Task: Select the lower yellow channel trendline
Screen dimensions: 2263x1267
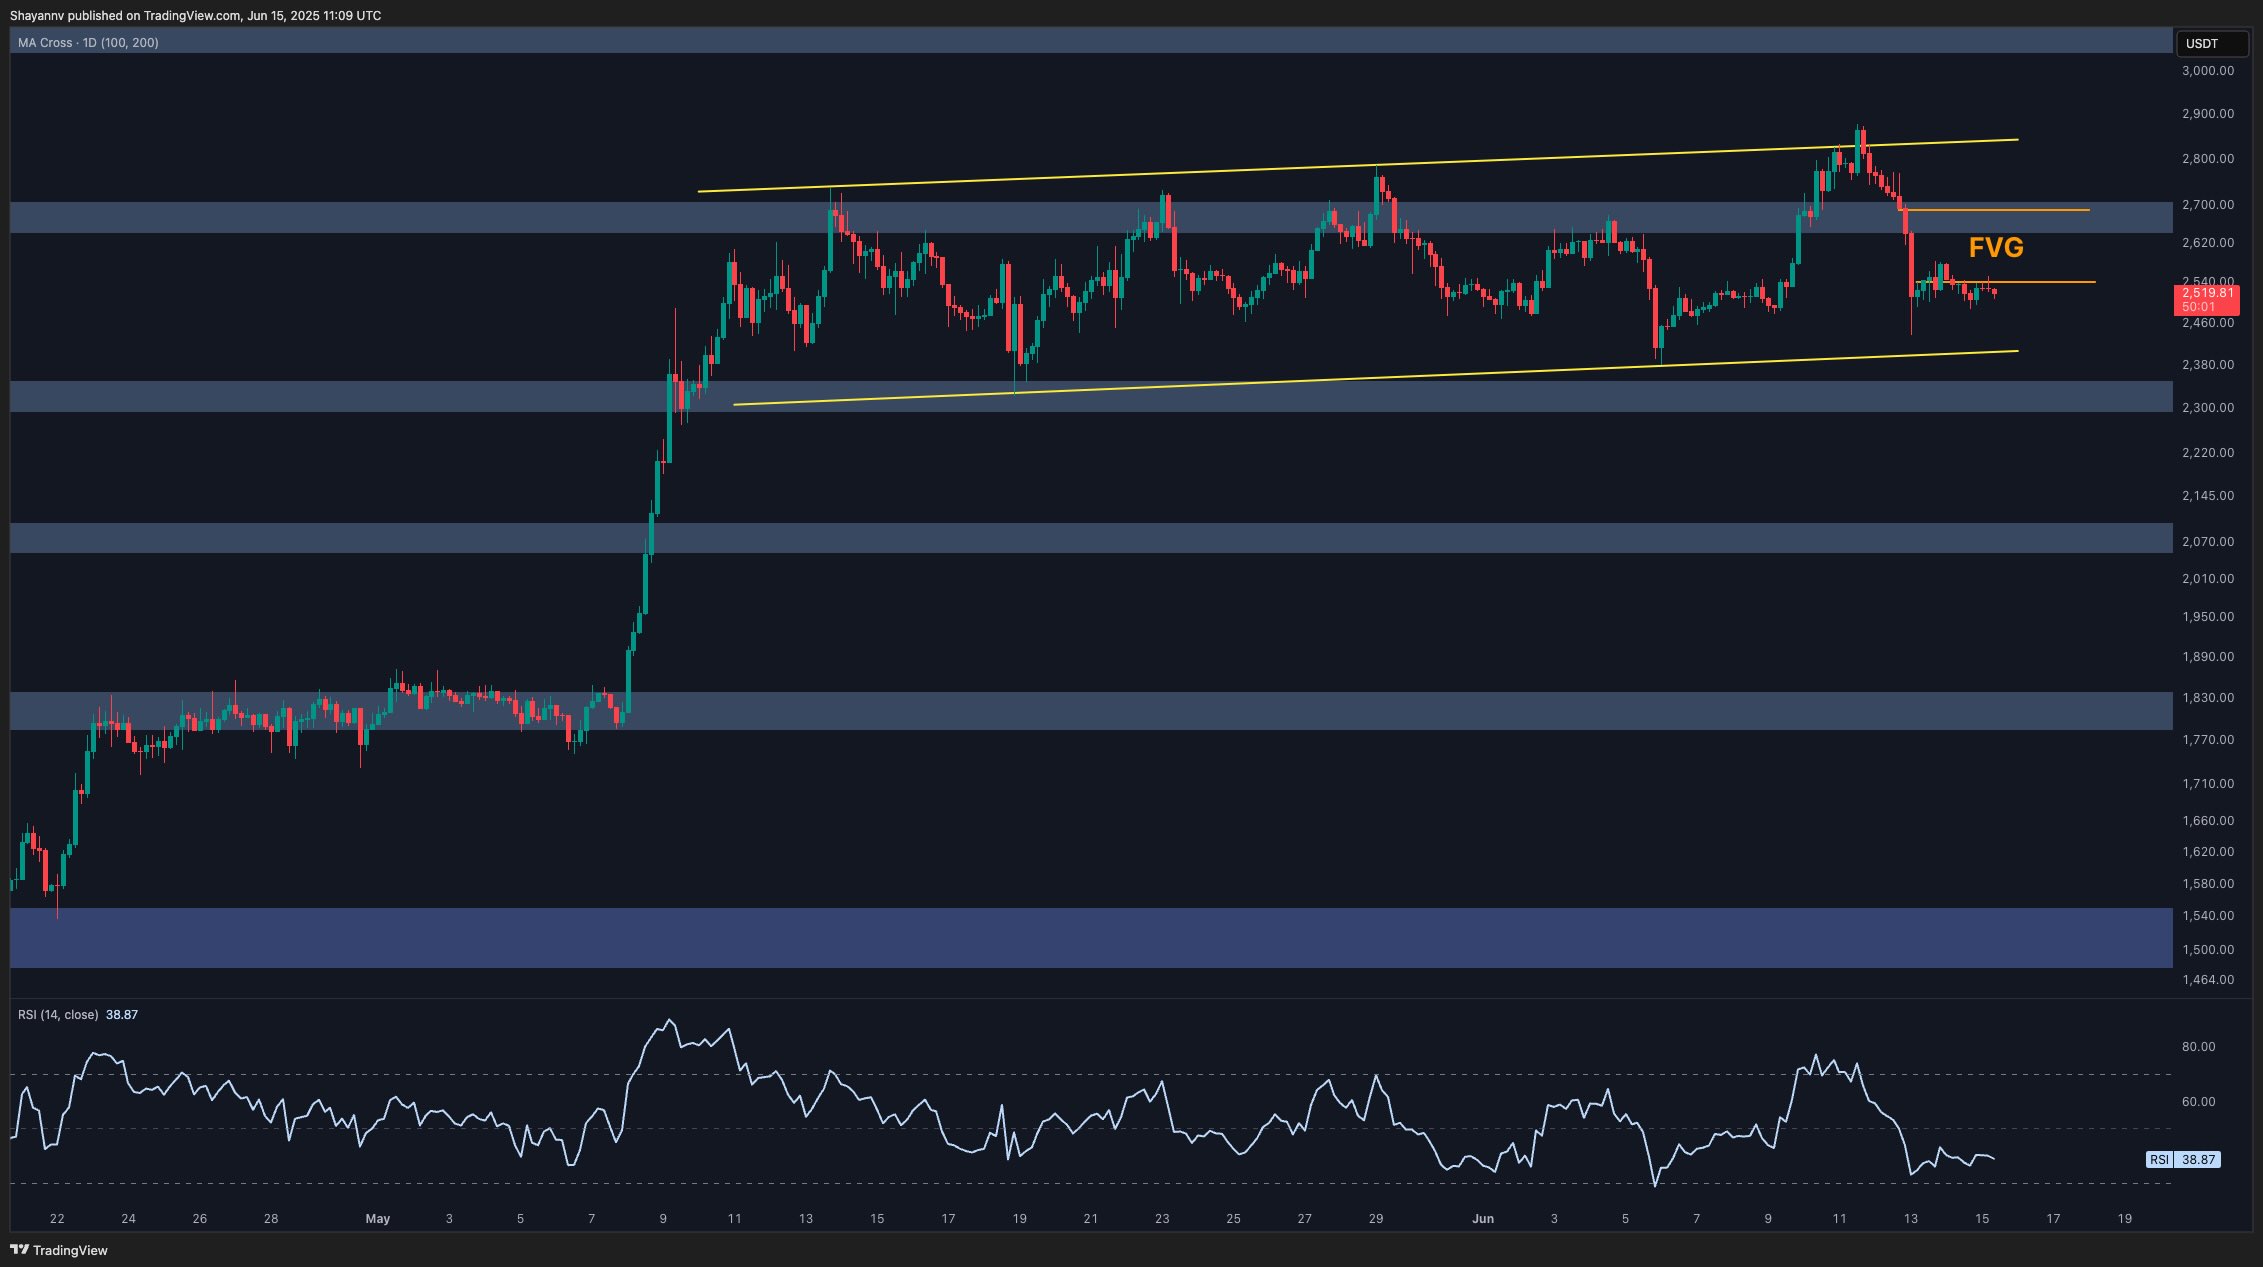Action: 1200,385
